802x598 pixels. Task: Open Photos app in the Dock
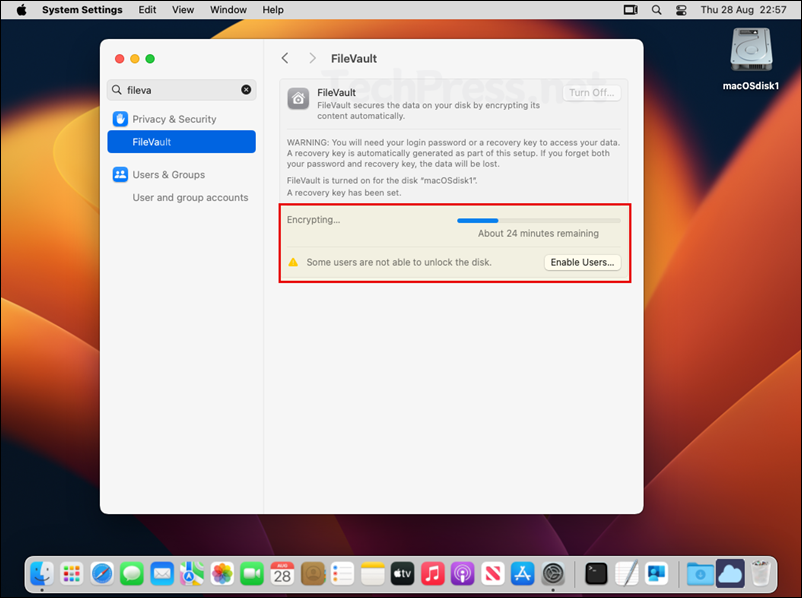tap(222, 573)
